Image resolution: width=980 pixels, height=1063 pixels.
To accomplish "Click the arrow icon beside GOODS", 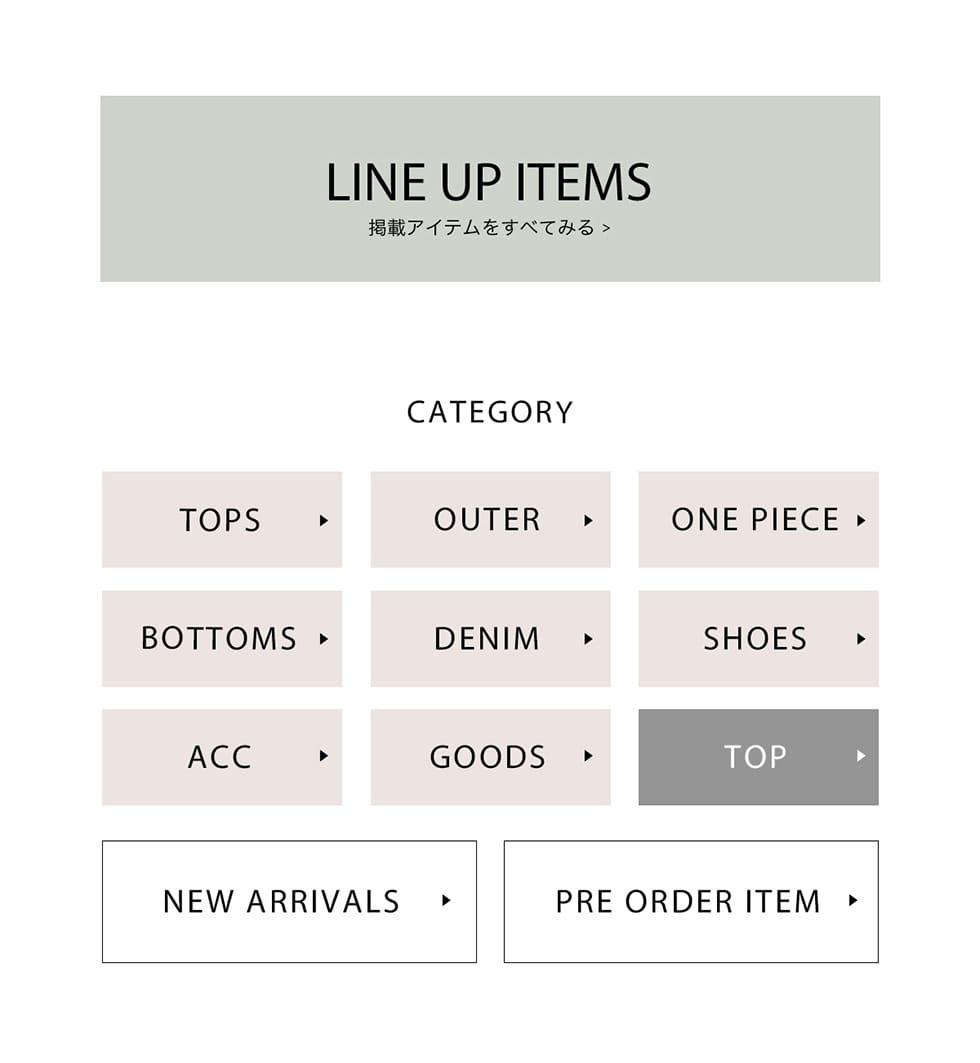I will 588,756.
